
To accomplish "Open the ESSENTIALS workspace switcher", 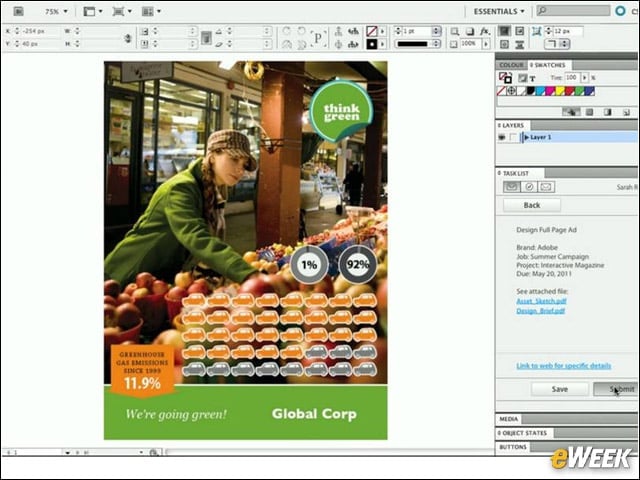I will coord(499,11).
